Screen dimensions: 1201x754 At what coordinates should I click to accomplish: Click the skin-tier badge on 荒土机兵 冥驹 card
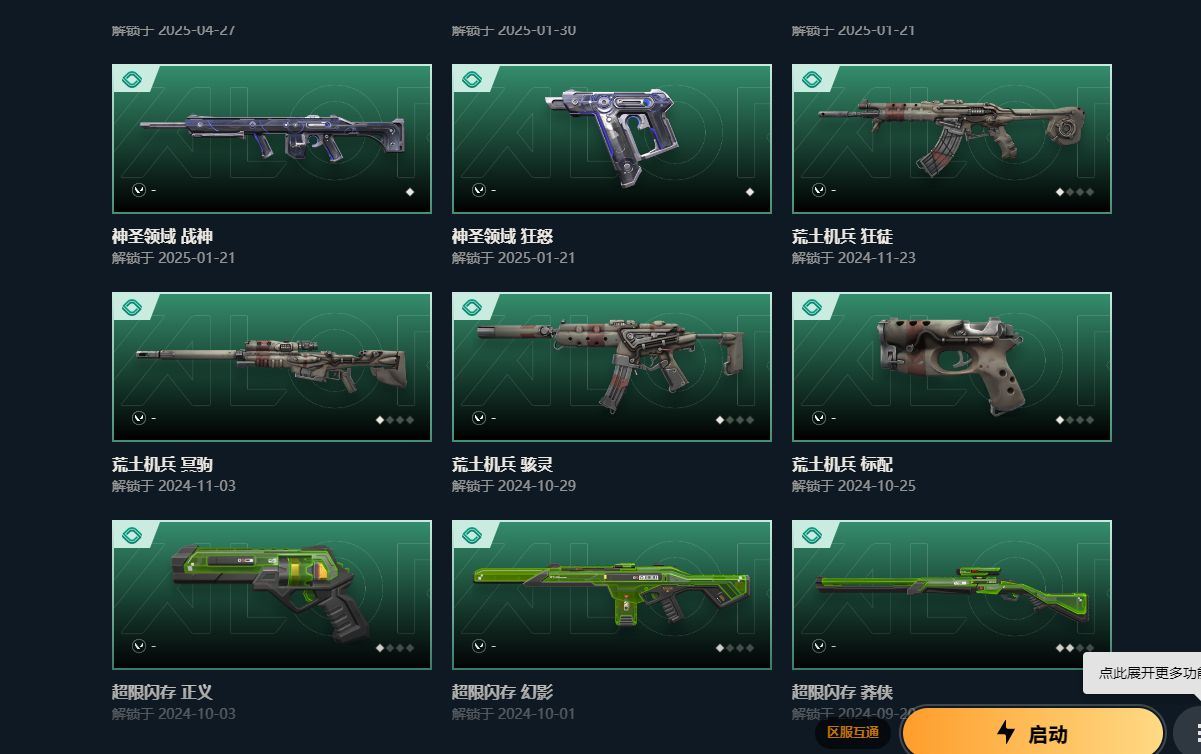pyautogui.click(x=131, y=308)
